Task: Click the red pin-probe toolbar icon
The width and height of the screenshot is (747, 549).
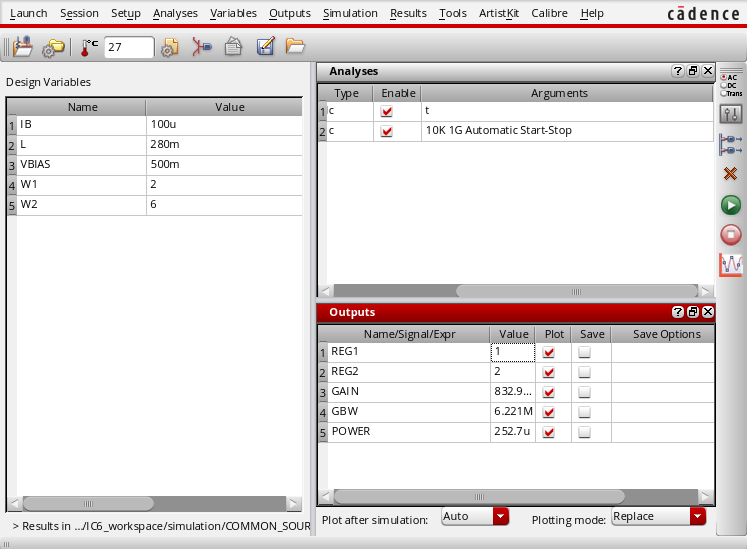Action: pos(202,47)
